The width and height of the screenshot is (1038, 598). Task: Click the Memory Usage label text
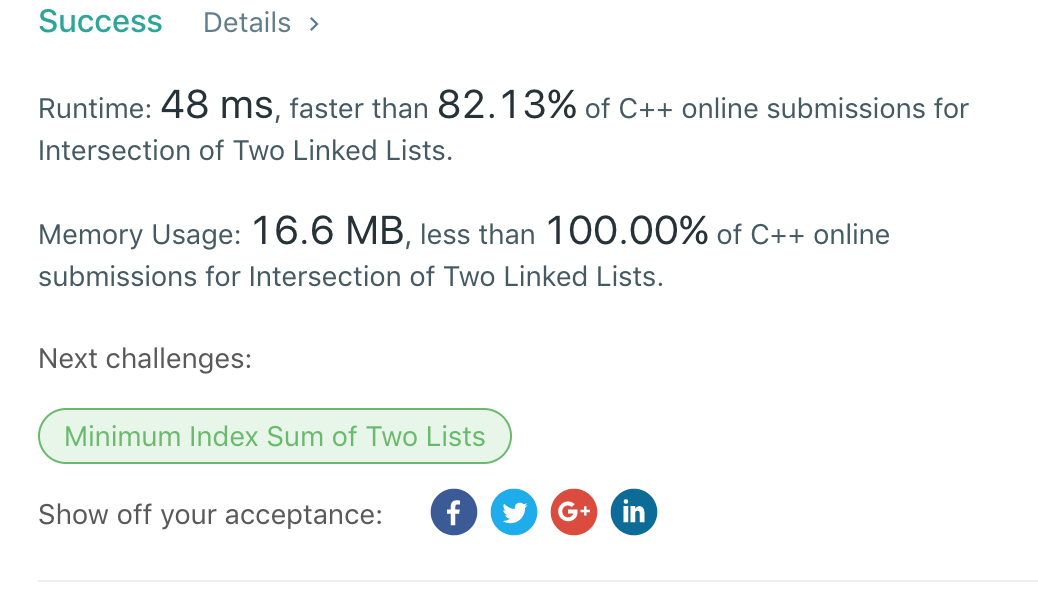click(139, 236)
